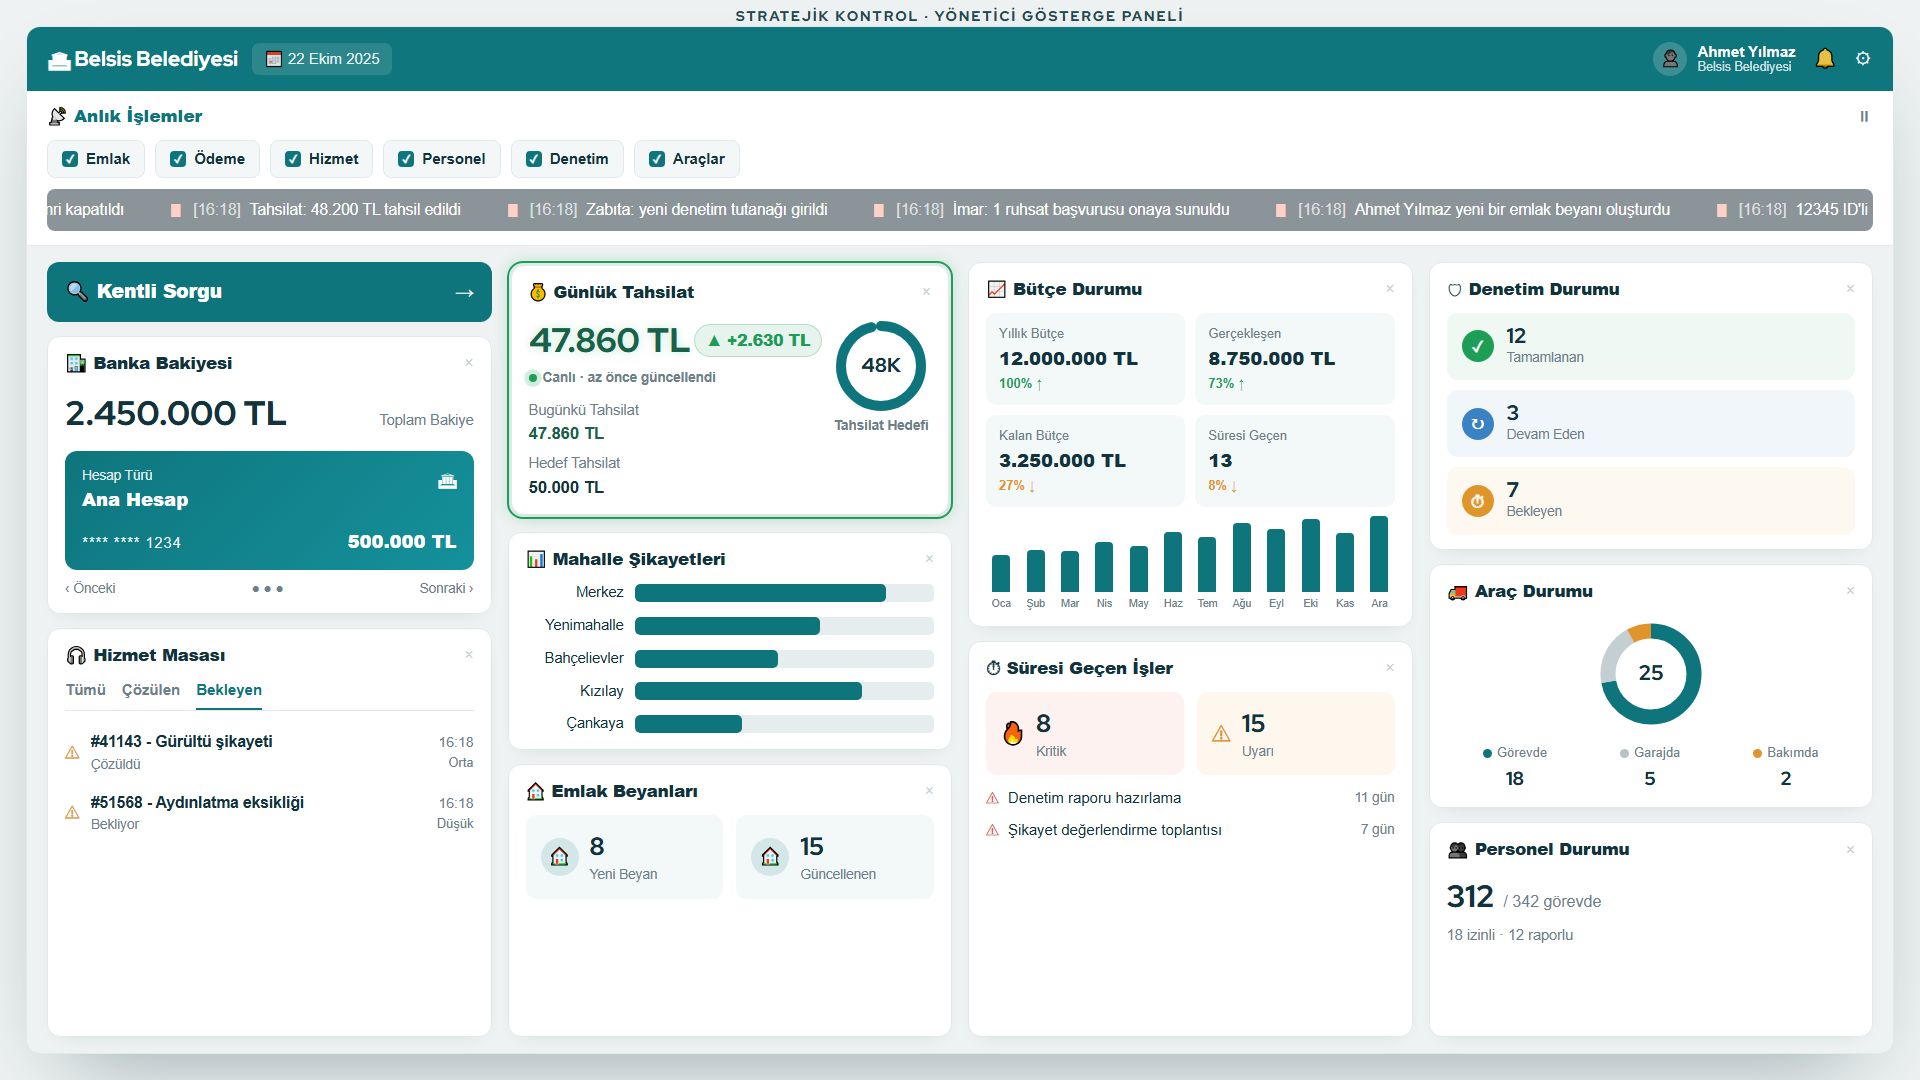The image size is (1920, 1080).
Task: Toggle the Denetim filter checkbox
Action: [x=534, y=159]
